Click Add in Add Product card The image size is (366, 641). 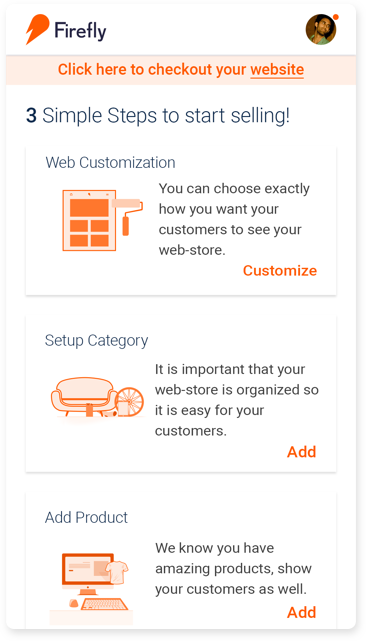pyautogui.click(x=302, y=612)
